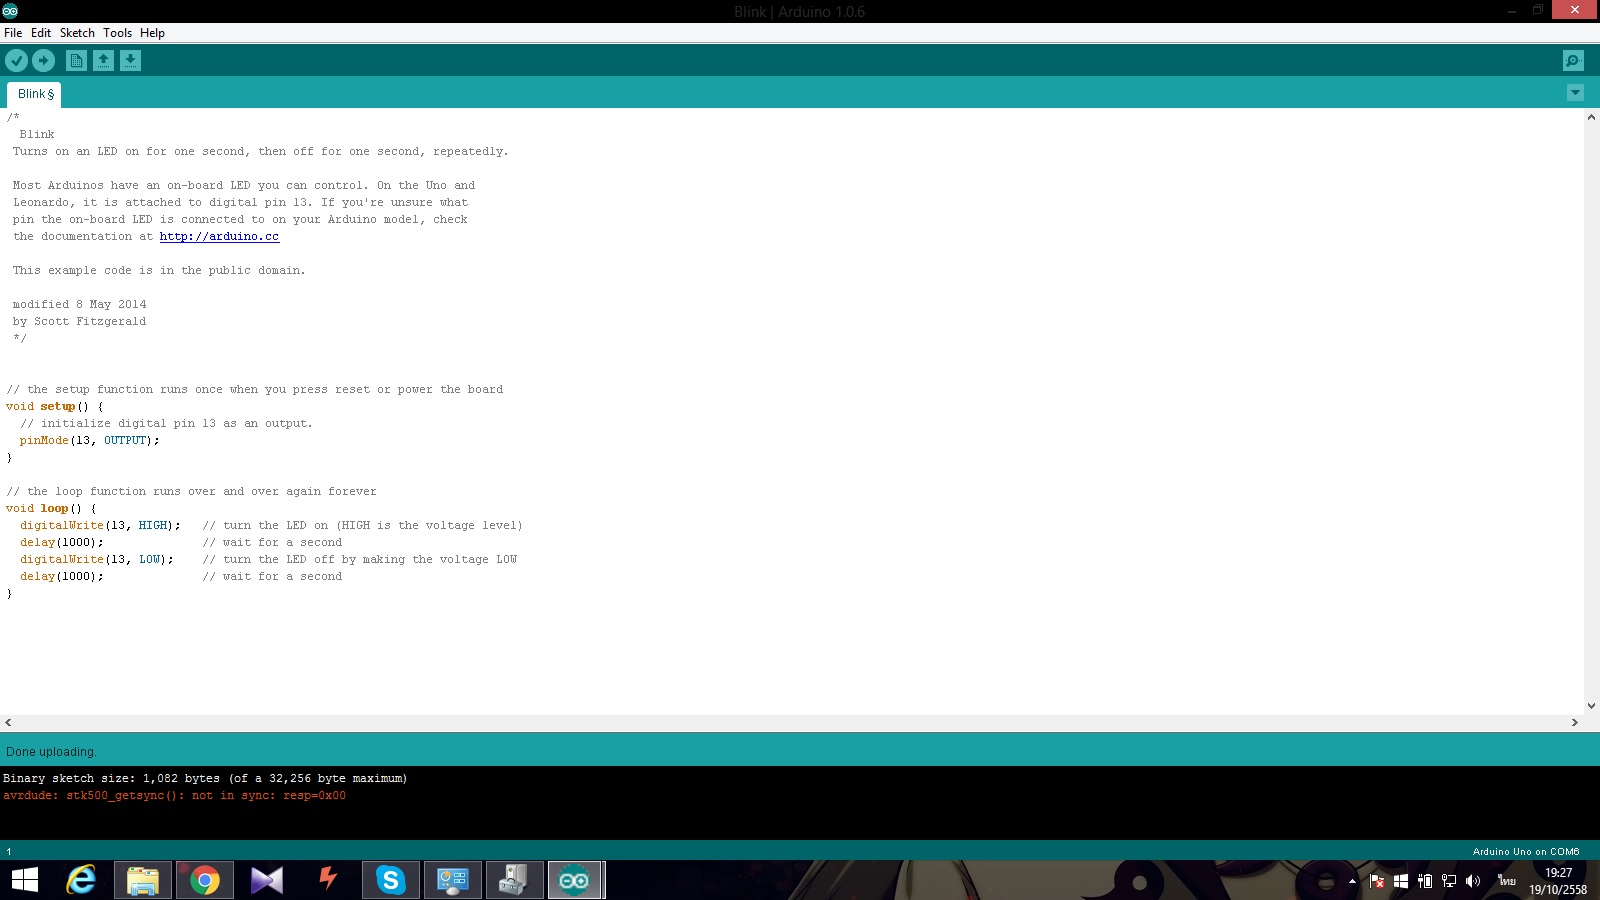Open a sketch with the up-arrow icon
The image size is (1600, 900).
(x=103, y=61)
